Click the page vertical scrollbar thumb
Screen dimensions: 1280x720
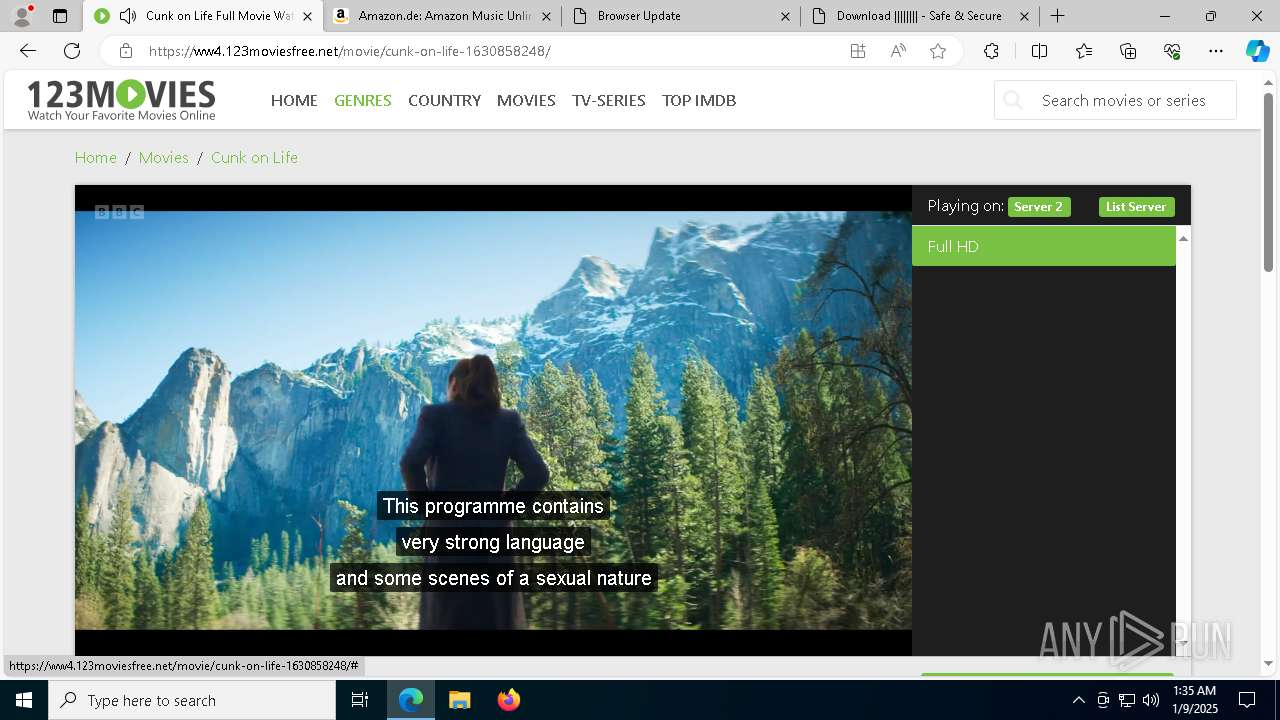[x=1269, y=181]
